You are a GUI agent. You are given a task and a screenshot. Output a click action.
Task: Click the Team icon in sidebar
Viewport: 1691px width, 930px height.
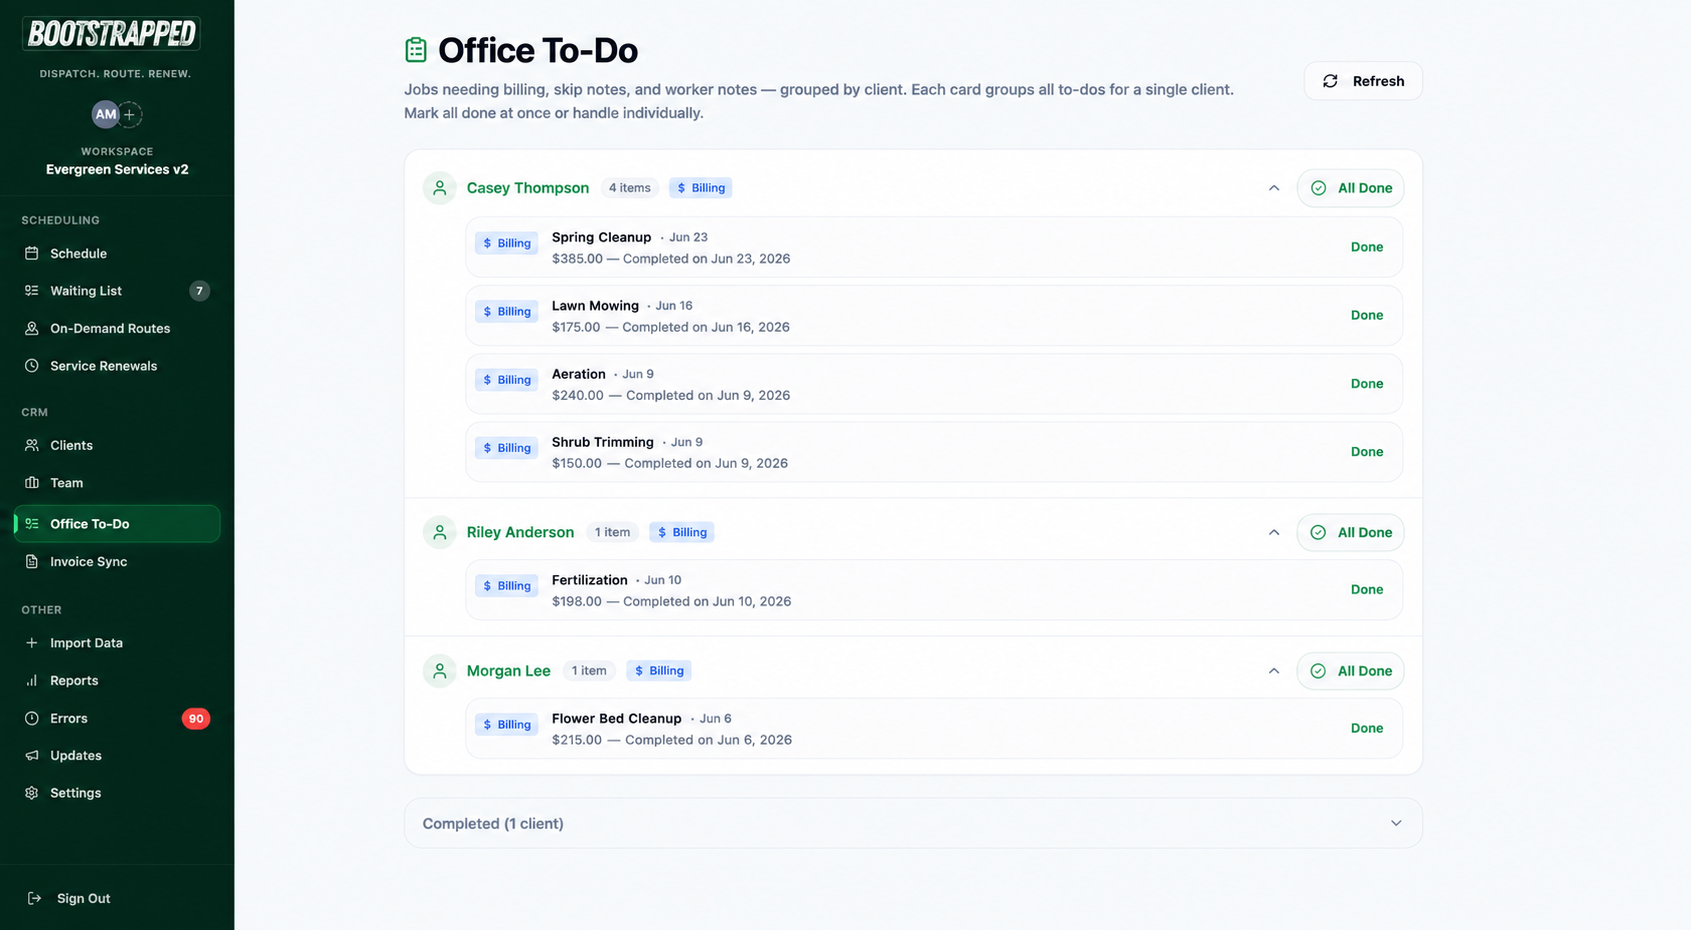[32, 483]
